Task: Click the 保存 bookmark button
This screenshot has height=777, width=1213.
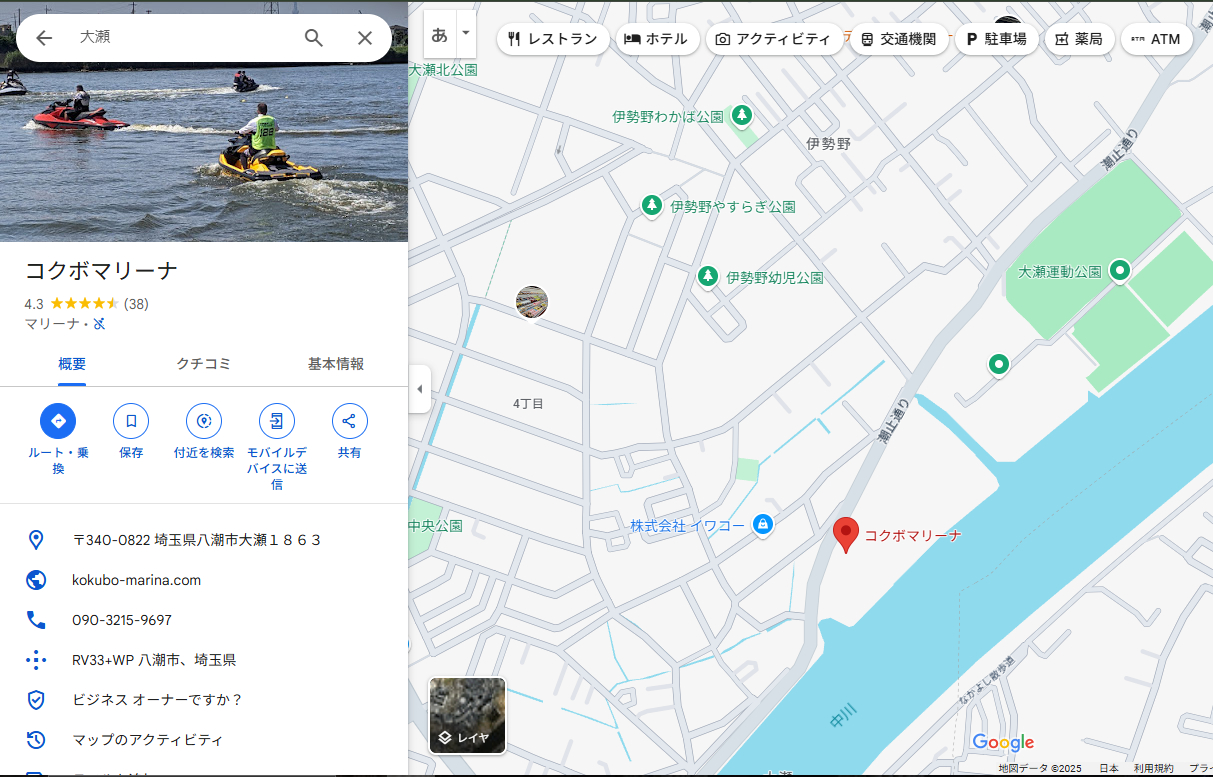Action: pos(131,421)
